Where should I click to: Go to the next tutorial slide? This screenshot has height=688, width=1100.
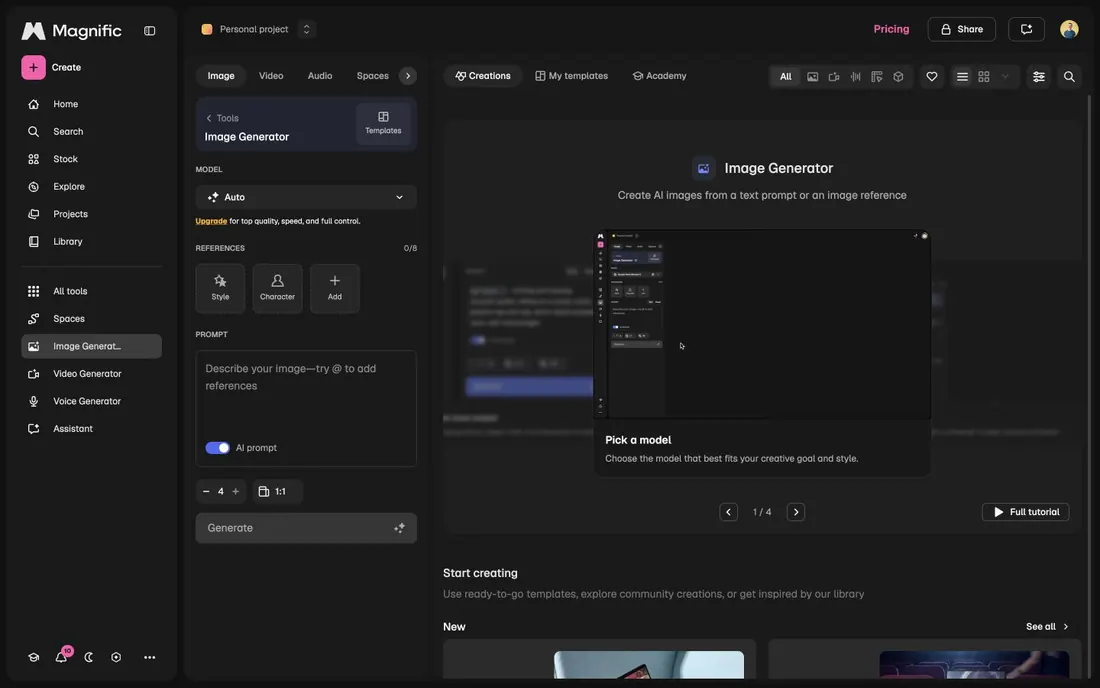coord(796,512)
